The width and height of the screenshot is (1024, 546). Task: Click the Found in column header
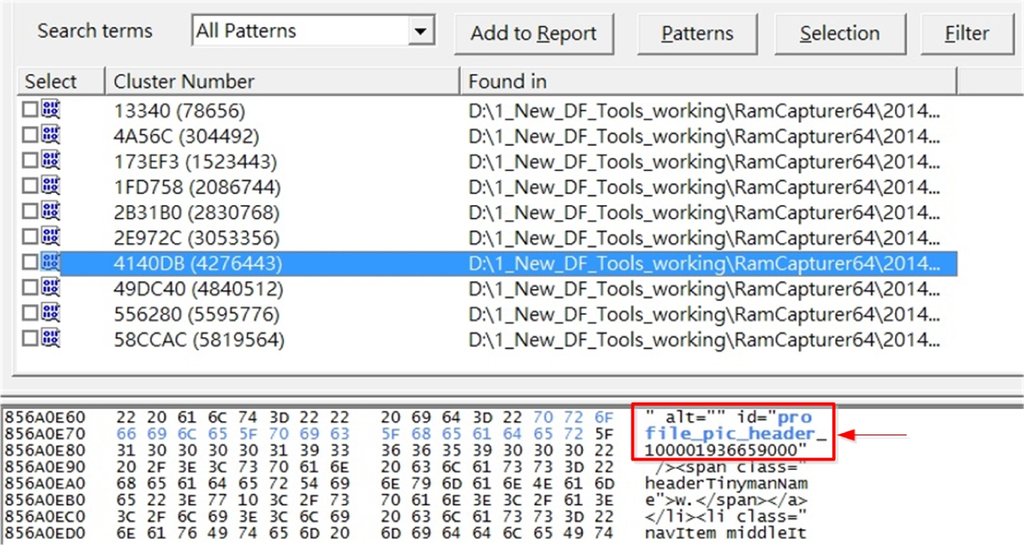click(708, 81)
